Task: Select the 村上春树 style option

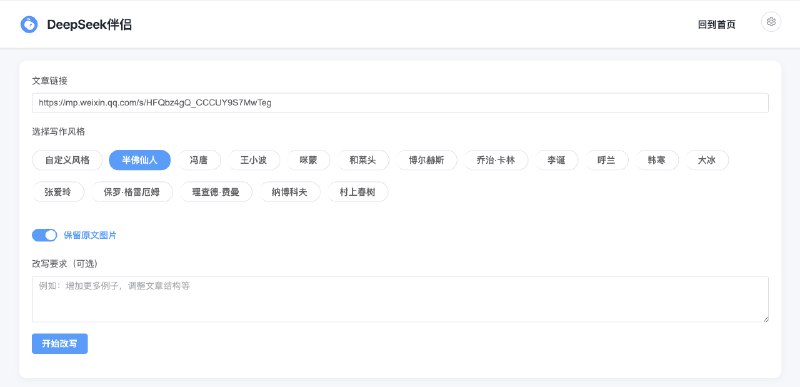Action: tap(358, 192)
